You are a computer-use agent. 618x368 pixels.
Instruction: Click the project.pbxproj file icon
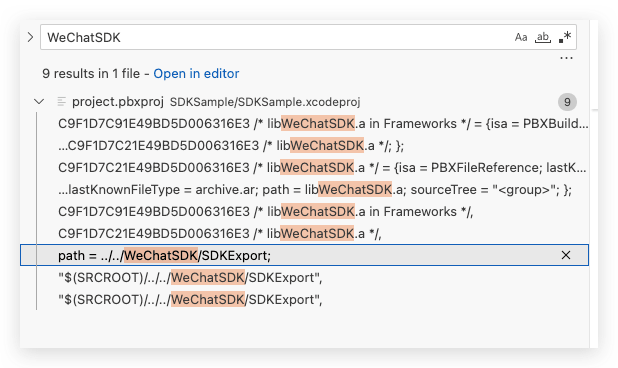pos(61,102)
